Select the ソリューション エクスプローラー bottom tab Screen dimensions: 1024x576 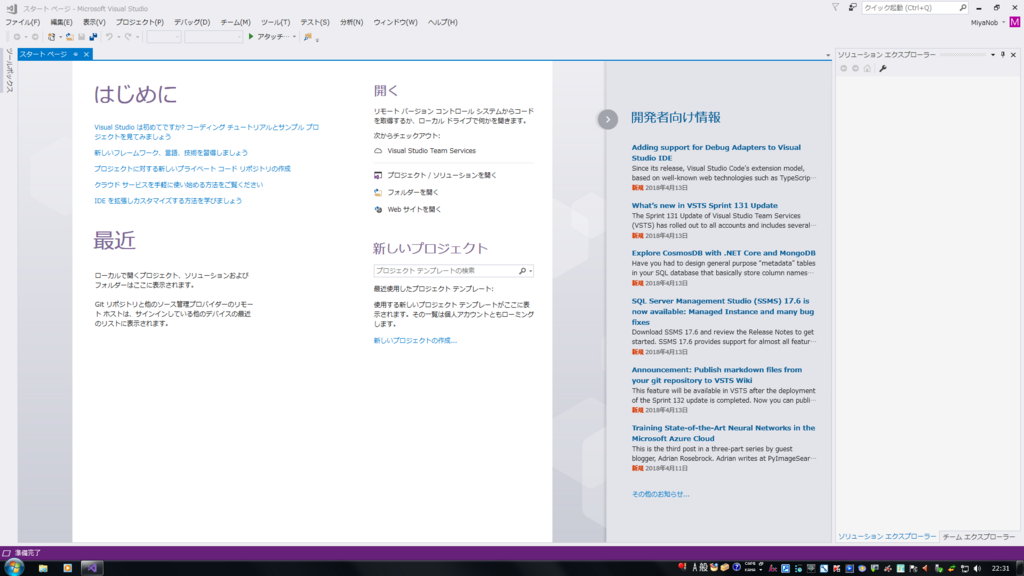coord(887,537)
